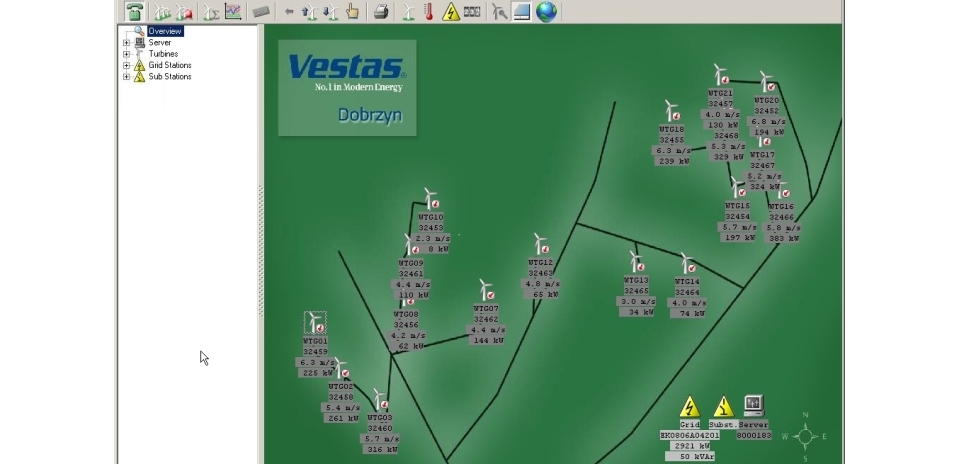This screenshot has height=464, width=959.
Task: Select Server in the tree
Action: click(160, 43)
